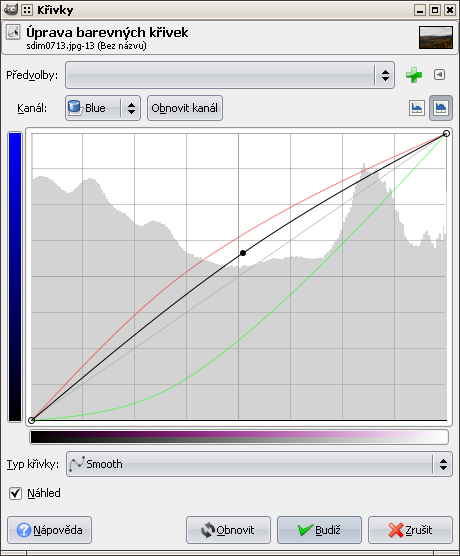Click the window menu grip icon

coord(27,10)
